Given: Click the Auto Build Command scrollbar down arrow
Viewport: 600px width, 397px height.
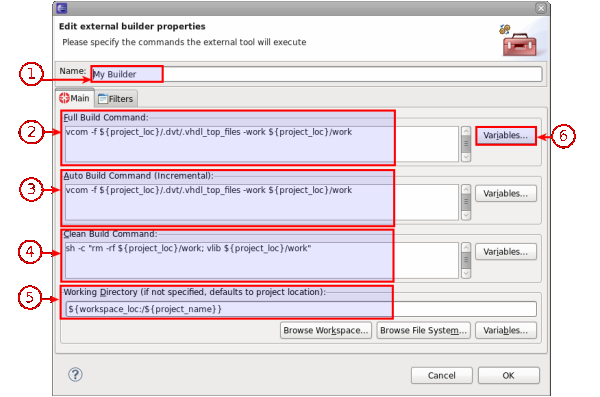Looking at the screenshot, I should tap(466, 215).
